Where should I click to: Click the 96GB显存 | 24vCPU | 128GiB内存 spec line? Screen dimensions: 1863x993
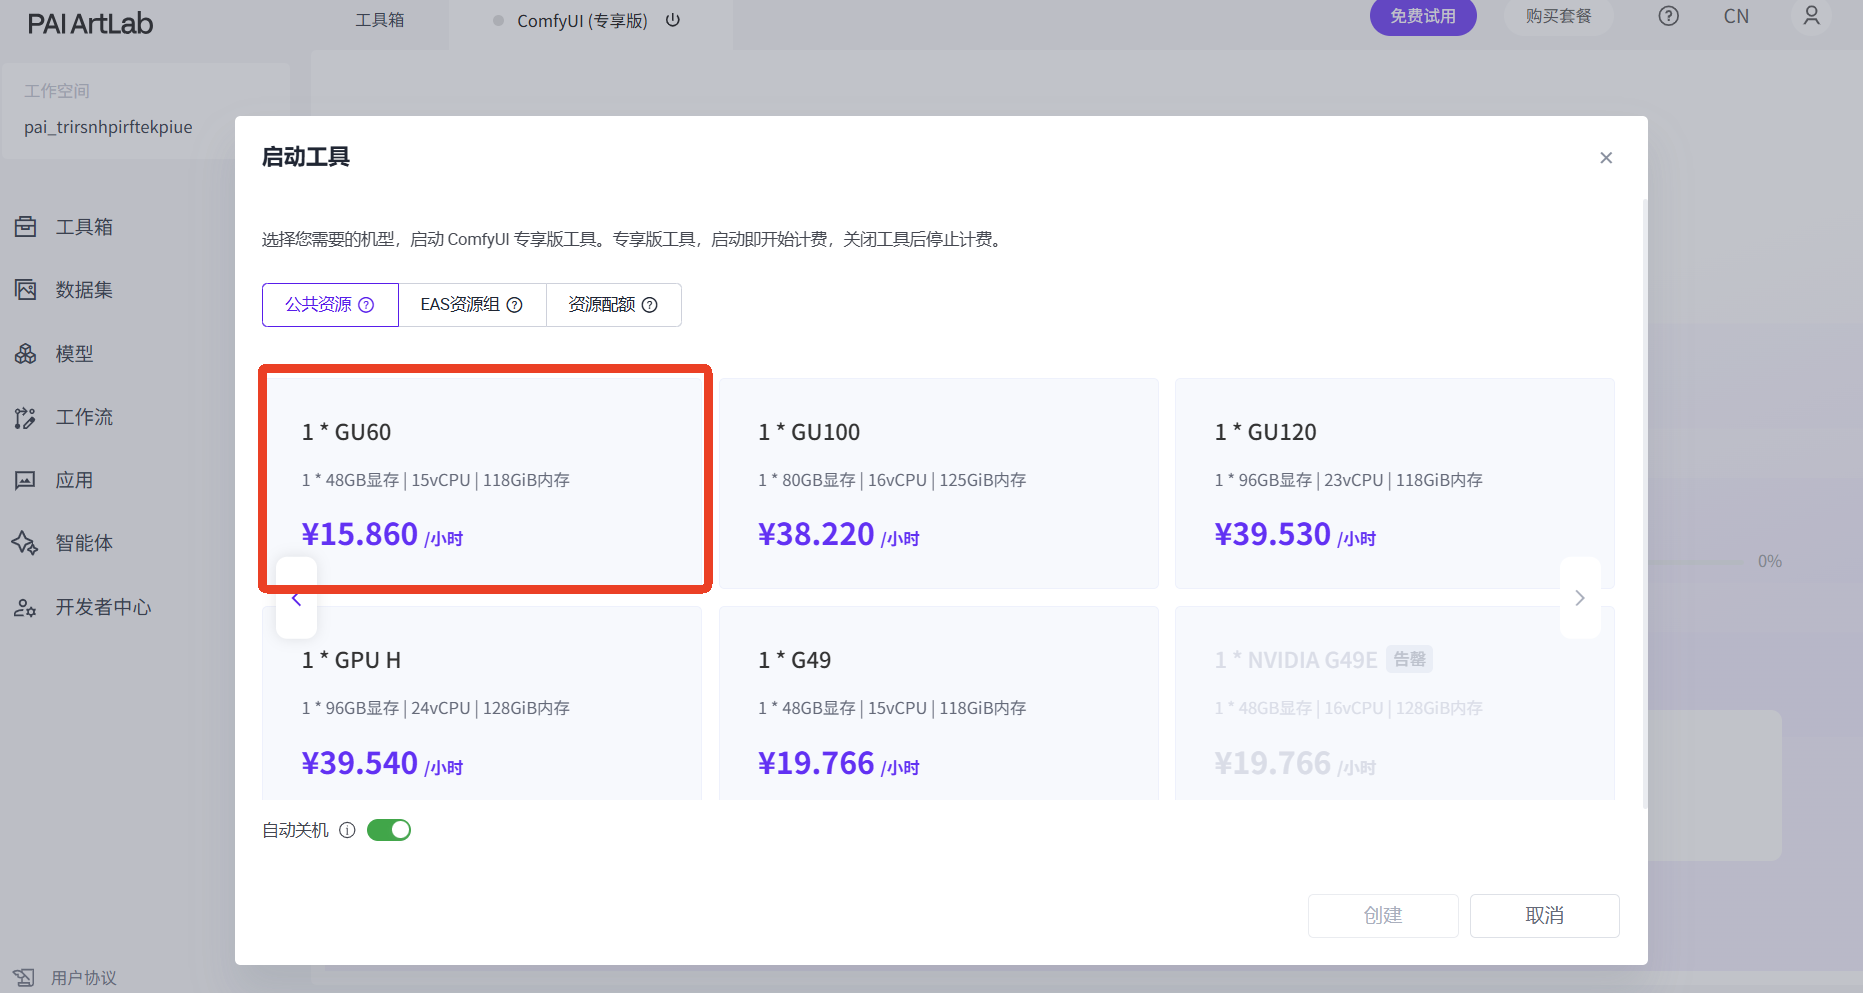(436, 708)
